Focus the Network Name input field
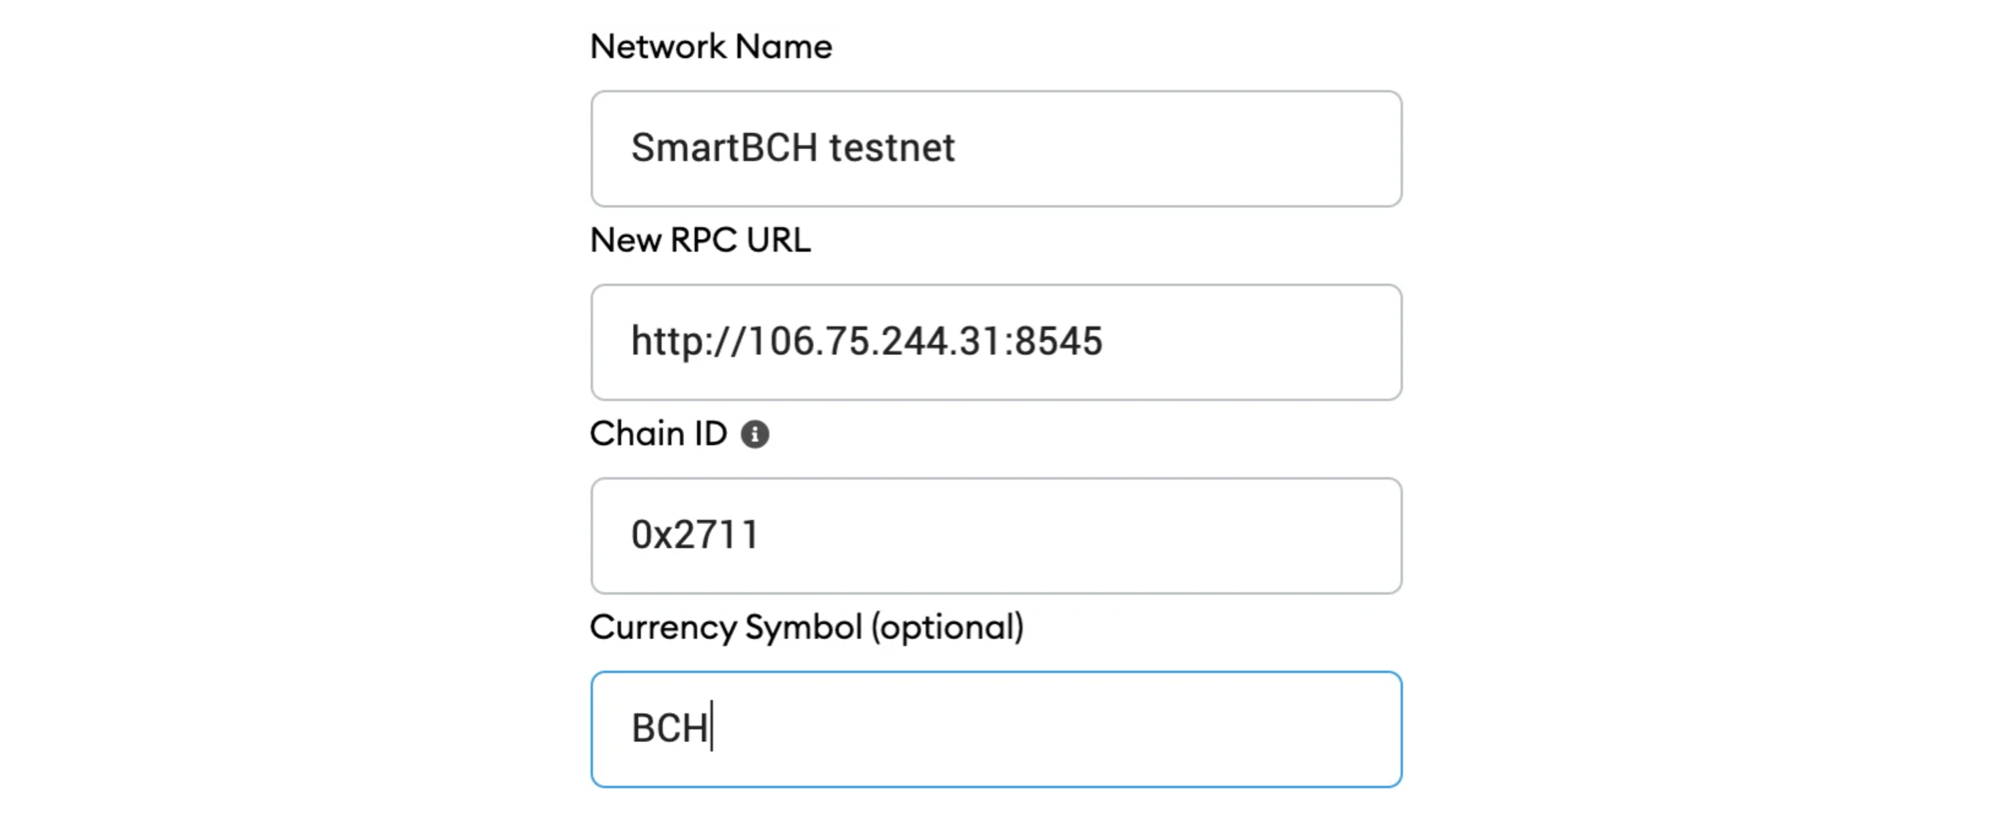The height and width of the screenshot is (824, 2006). [x=996, y=149]
